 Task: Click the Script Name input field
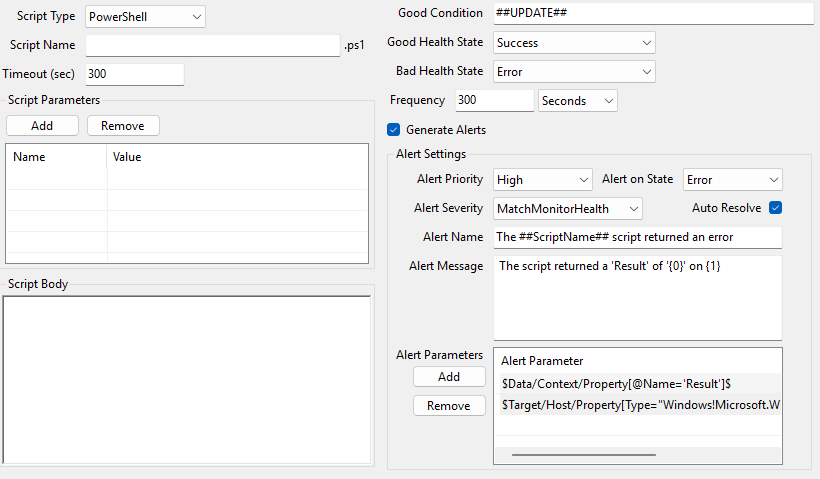213,45
